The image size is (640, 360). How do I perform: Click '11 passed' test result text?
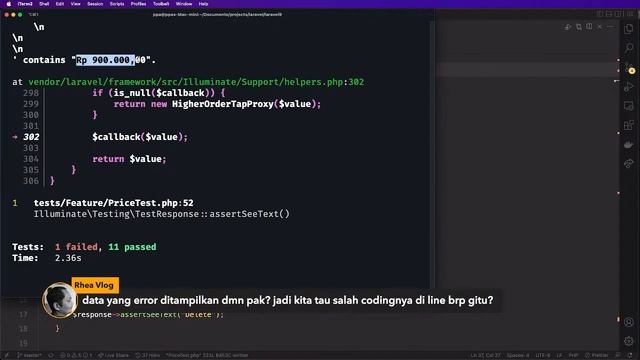coord(132,247)
